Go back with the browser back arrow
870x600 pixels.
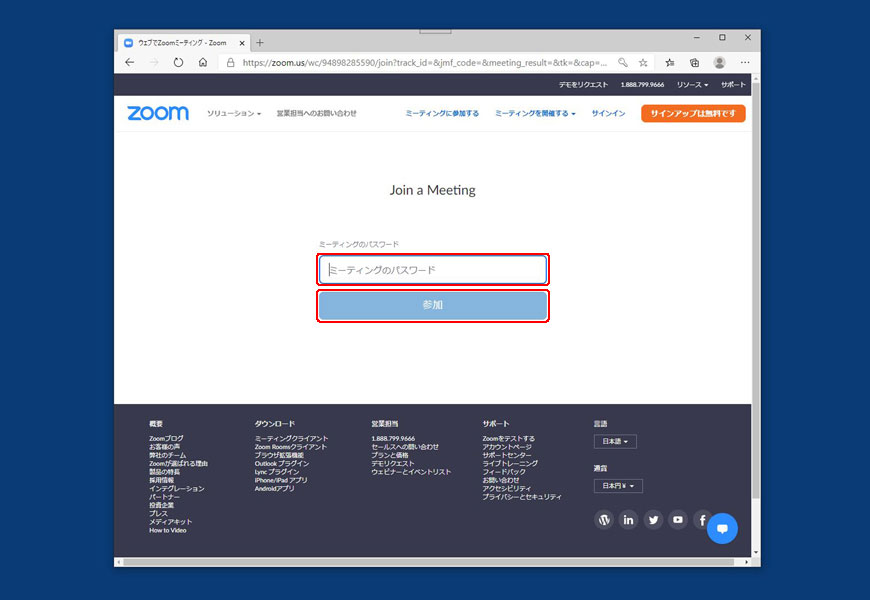[x=130, y=63]
